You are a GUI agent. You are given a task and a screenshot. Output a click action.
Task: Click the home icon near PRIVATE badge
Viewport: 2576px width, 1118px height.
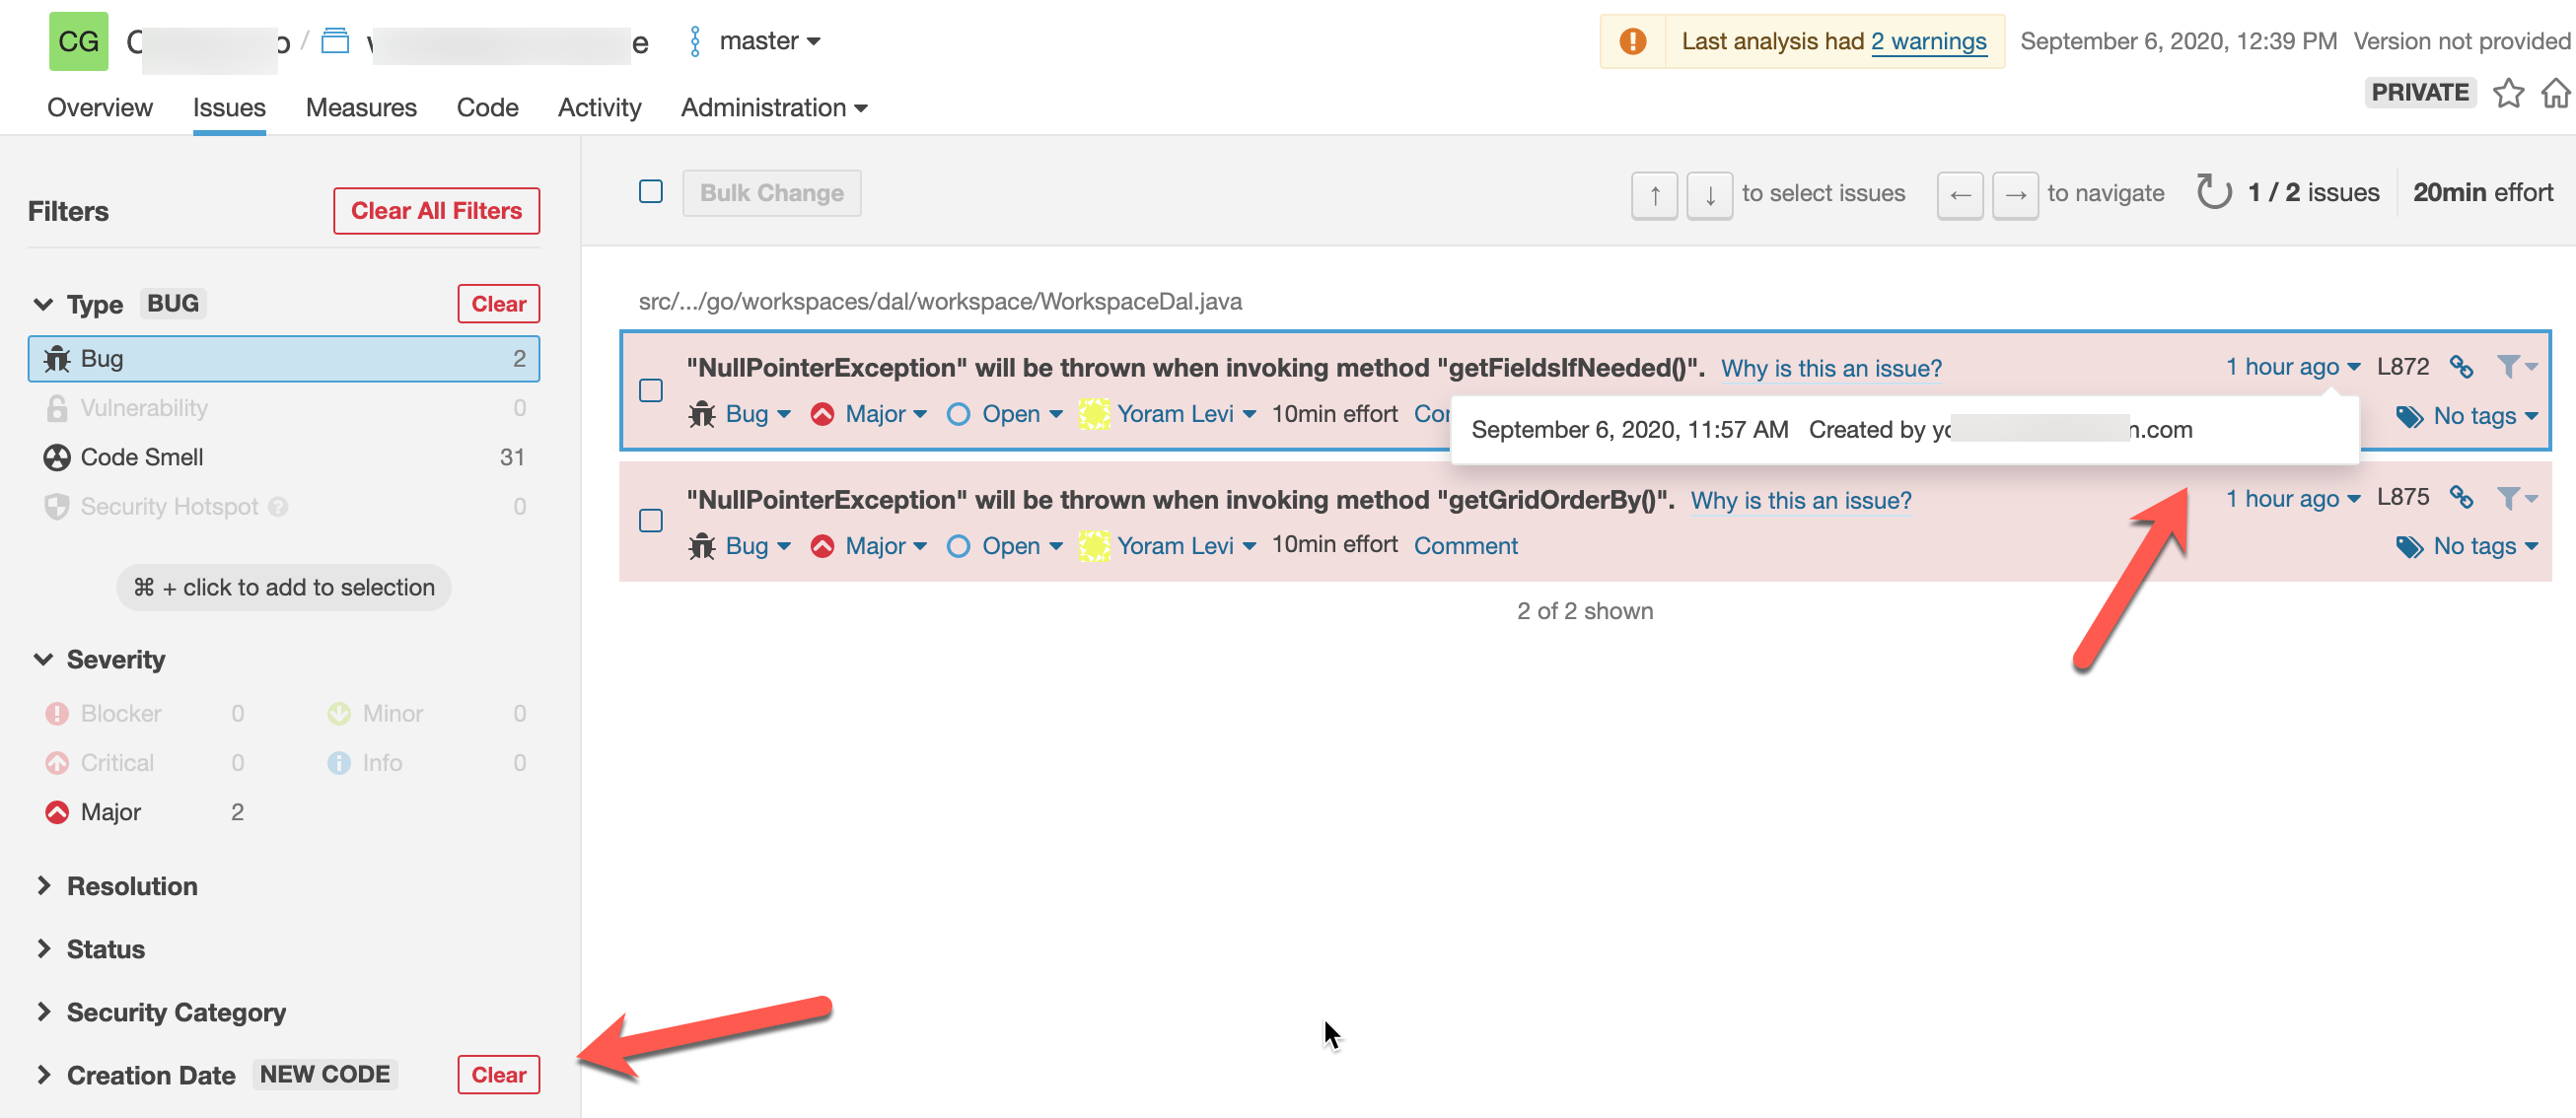click(2556, 93)
